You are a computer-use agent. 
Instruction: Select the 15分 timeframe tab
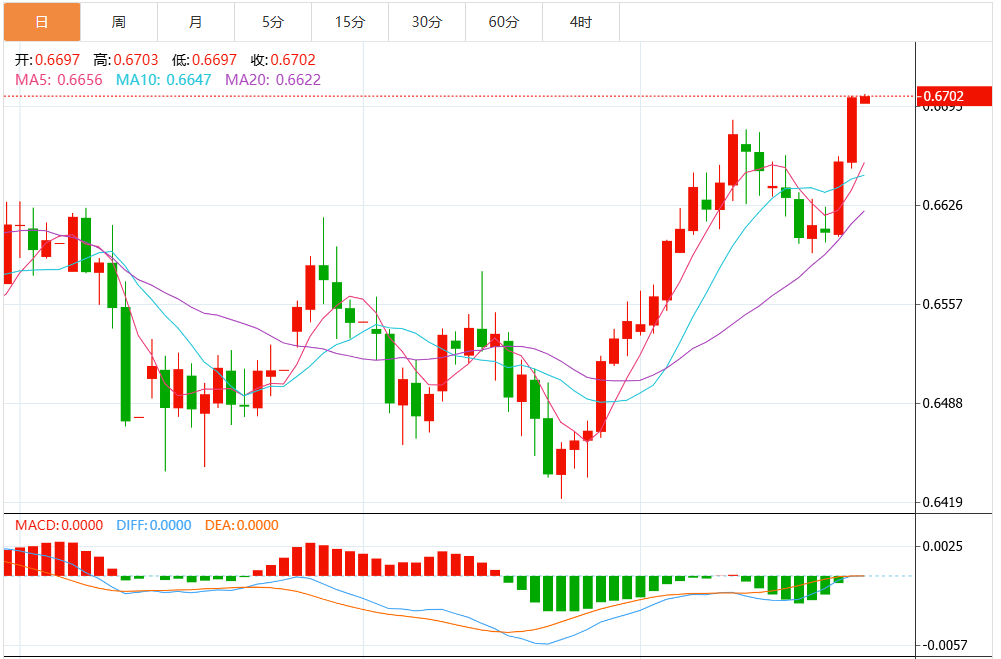point(350,21)
